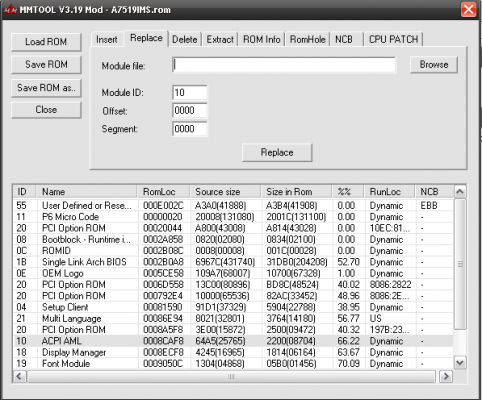The height and width of the screenshot is (400, 482).
Task: Click the MMTOOL title bar app icon
Action: pyautogui.click(x=10, y=9)
